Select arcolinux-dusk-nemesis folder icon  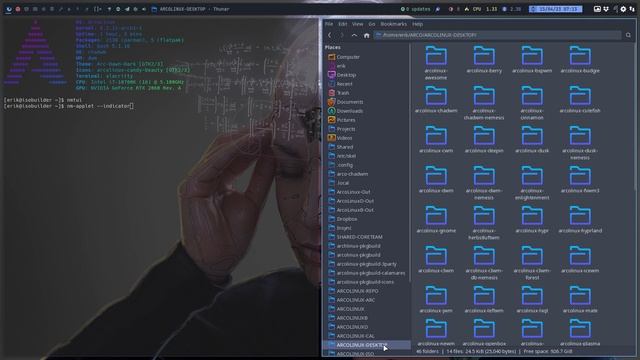tap(580, 136)
